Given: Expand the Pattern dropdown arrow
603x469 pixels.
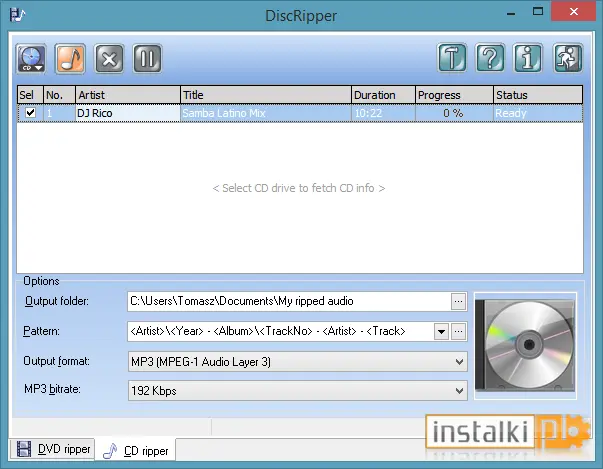Looking at the screenshot, I should [x=441, y=331].
